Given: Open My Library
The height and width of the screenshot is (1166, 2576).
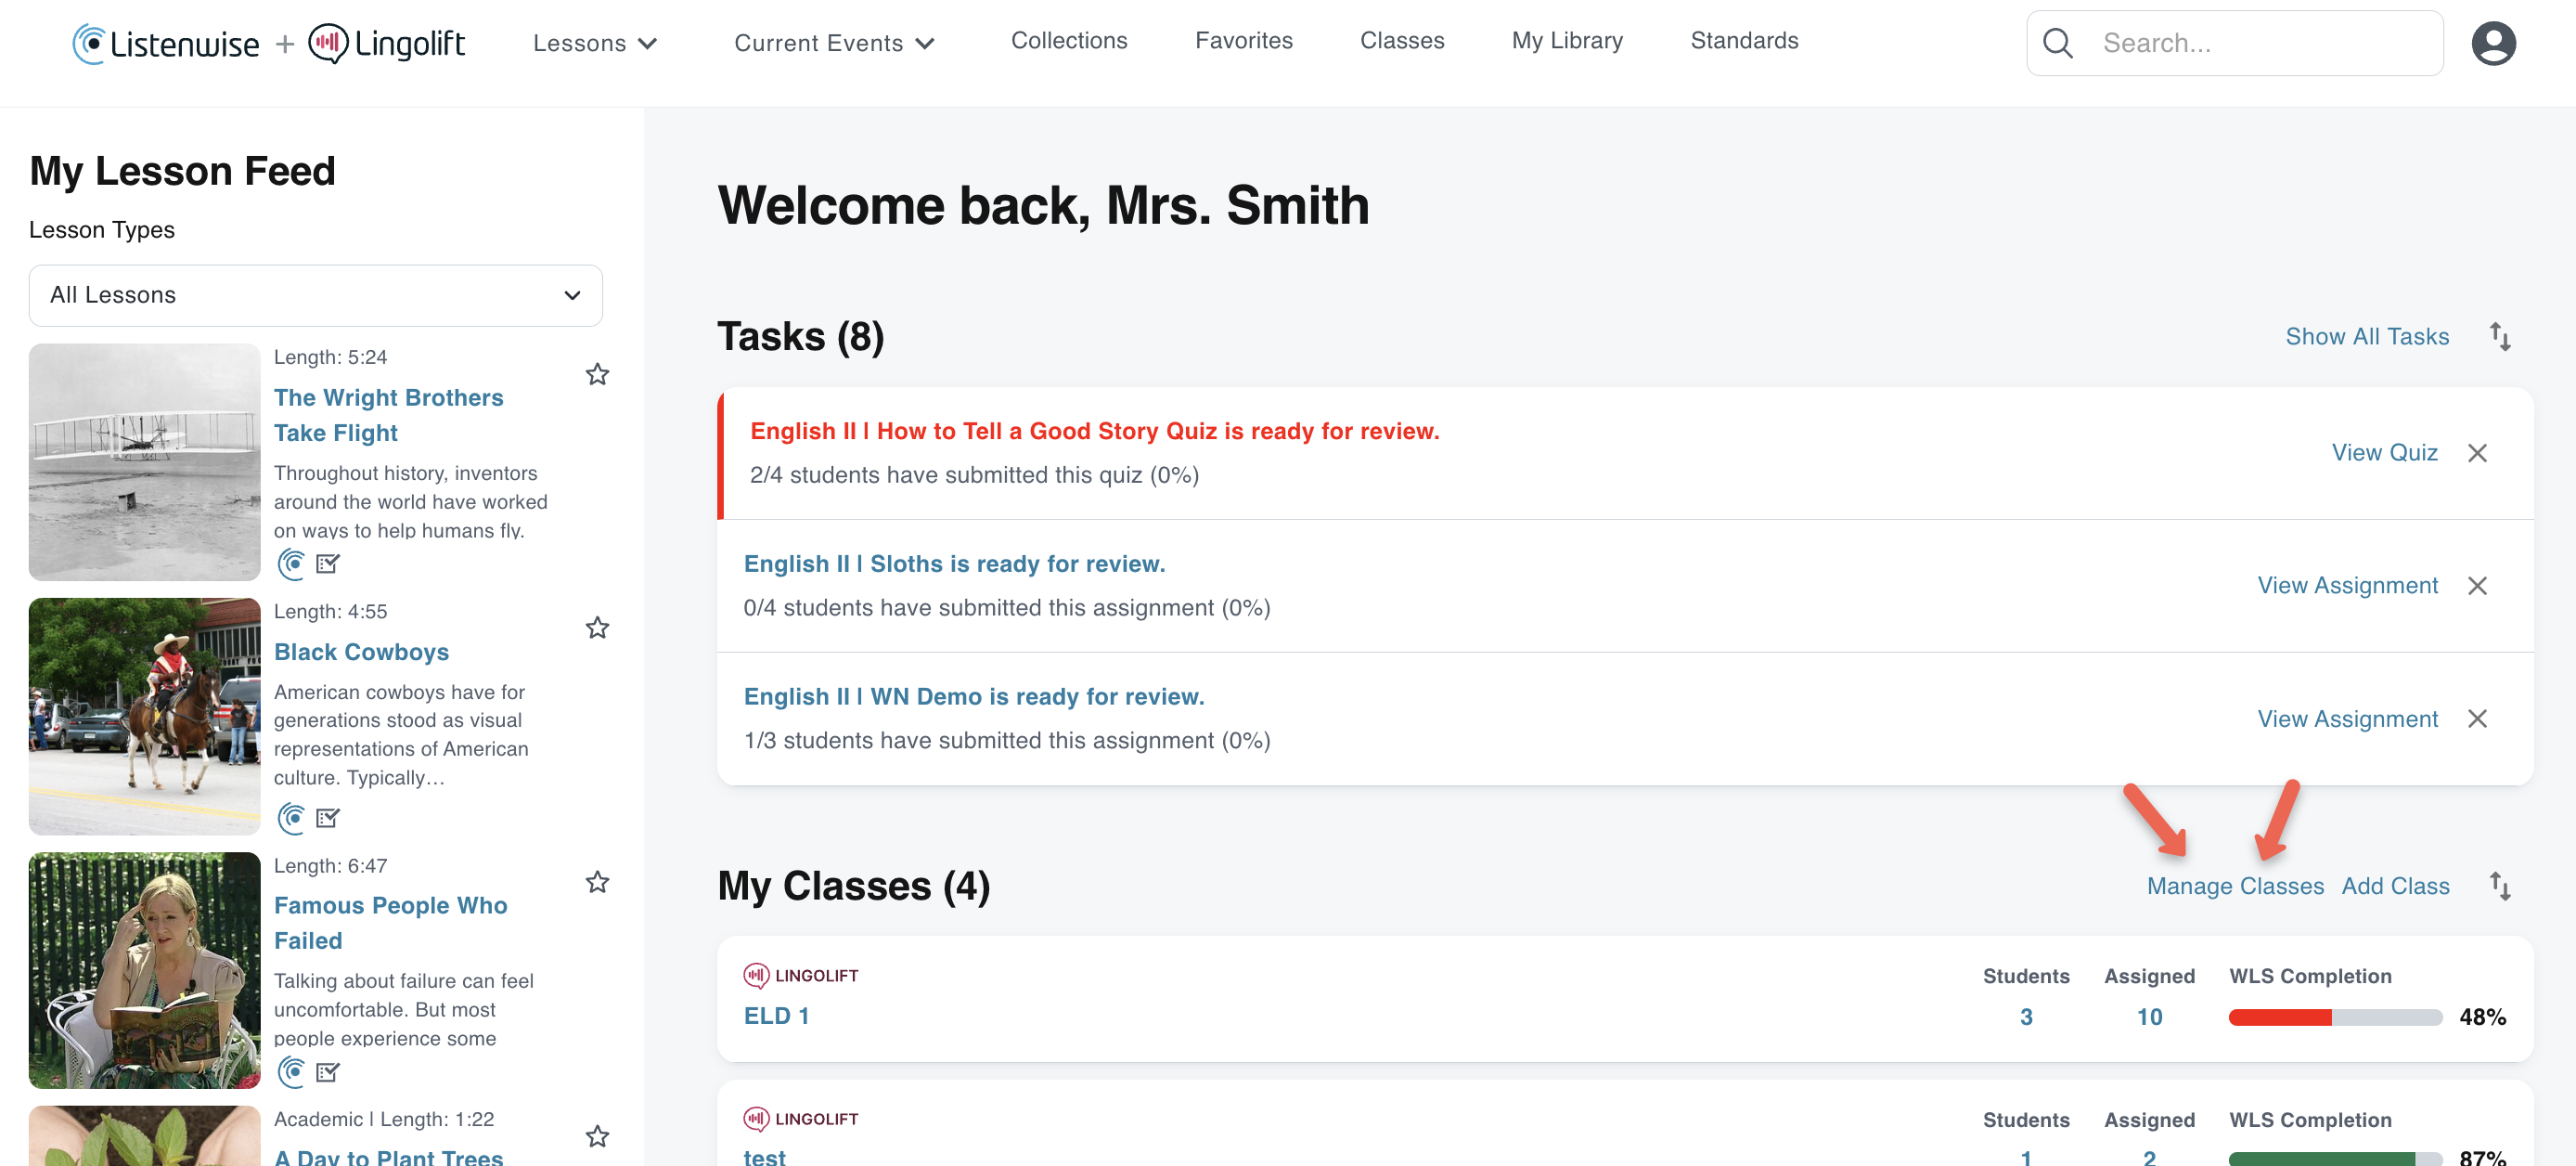Looking at the screenshot, I should pos(1567,41).
